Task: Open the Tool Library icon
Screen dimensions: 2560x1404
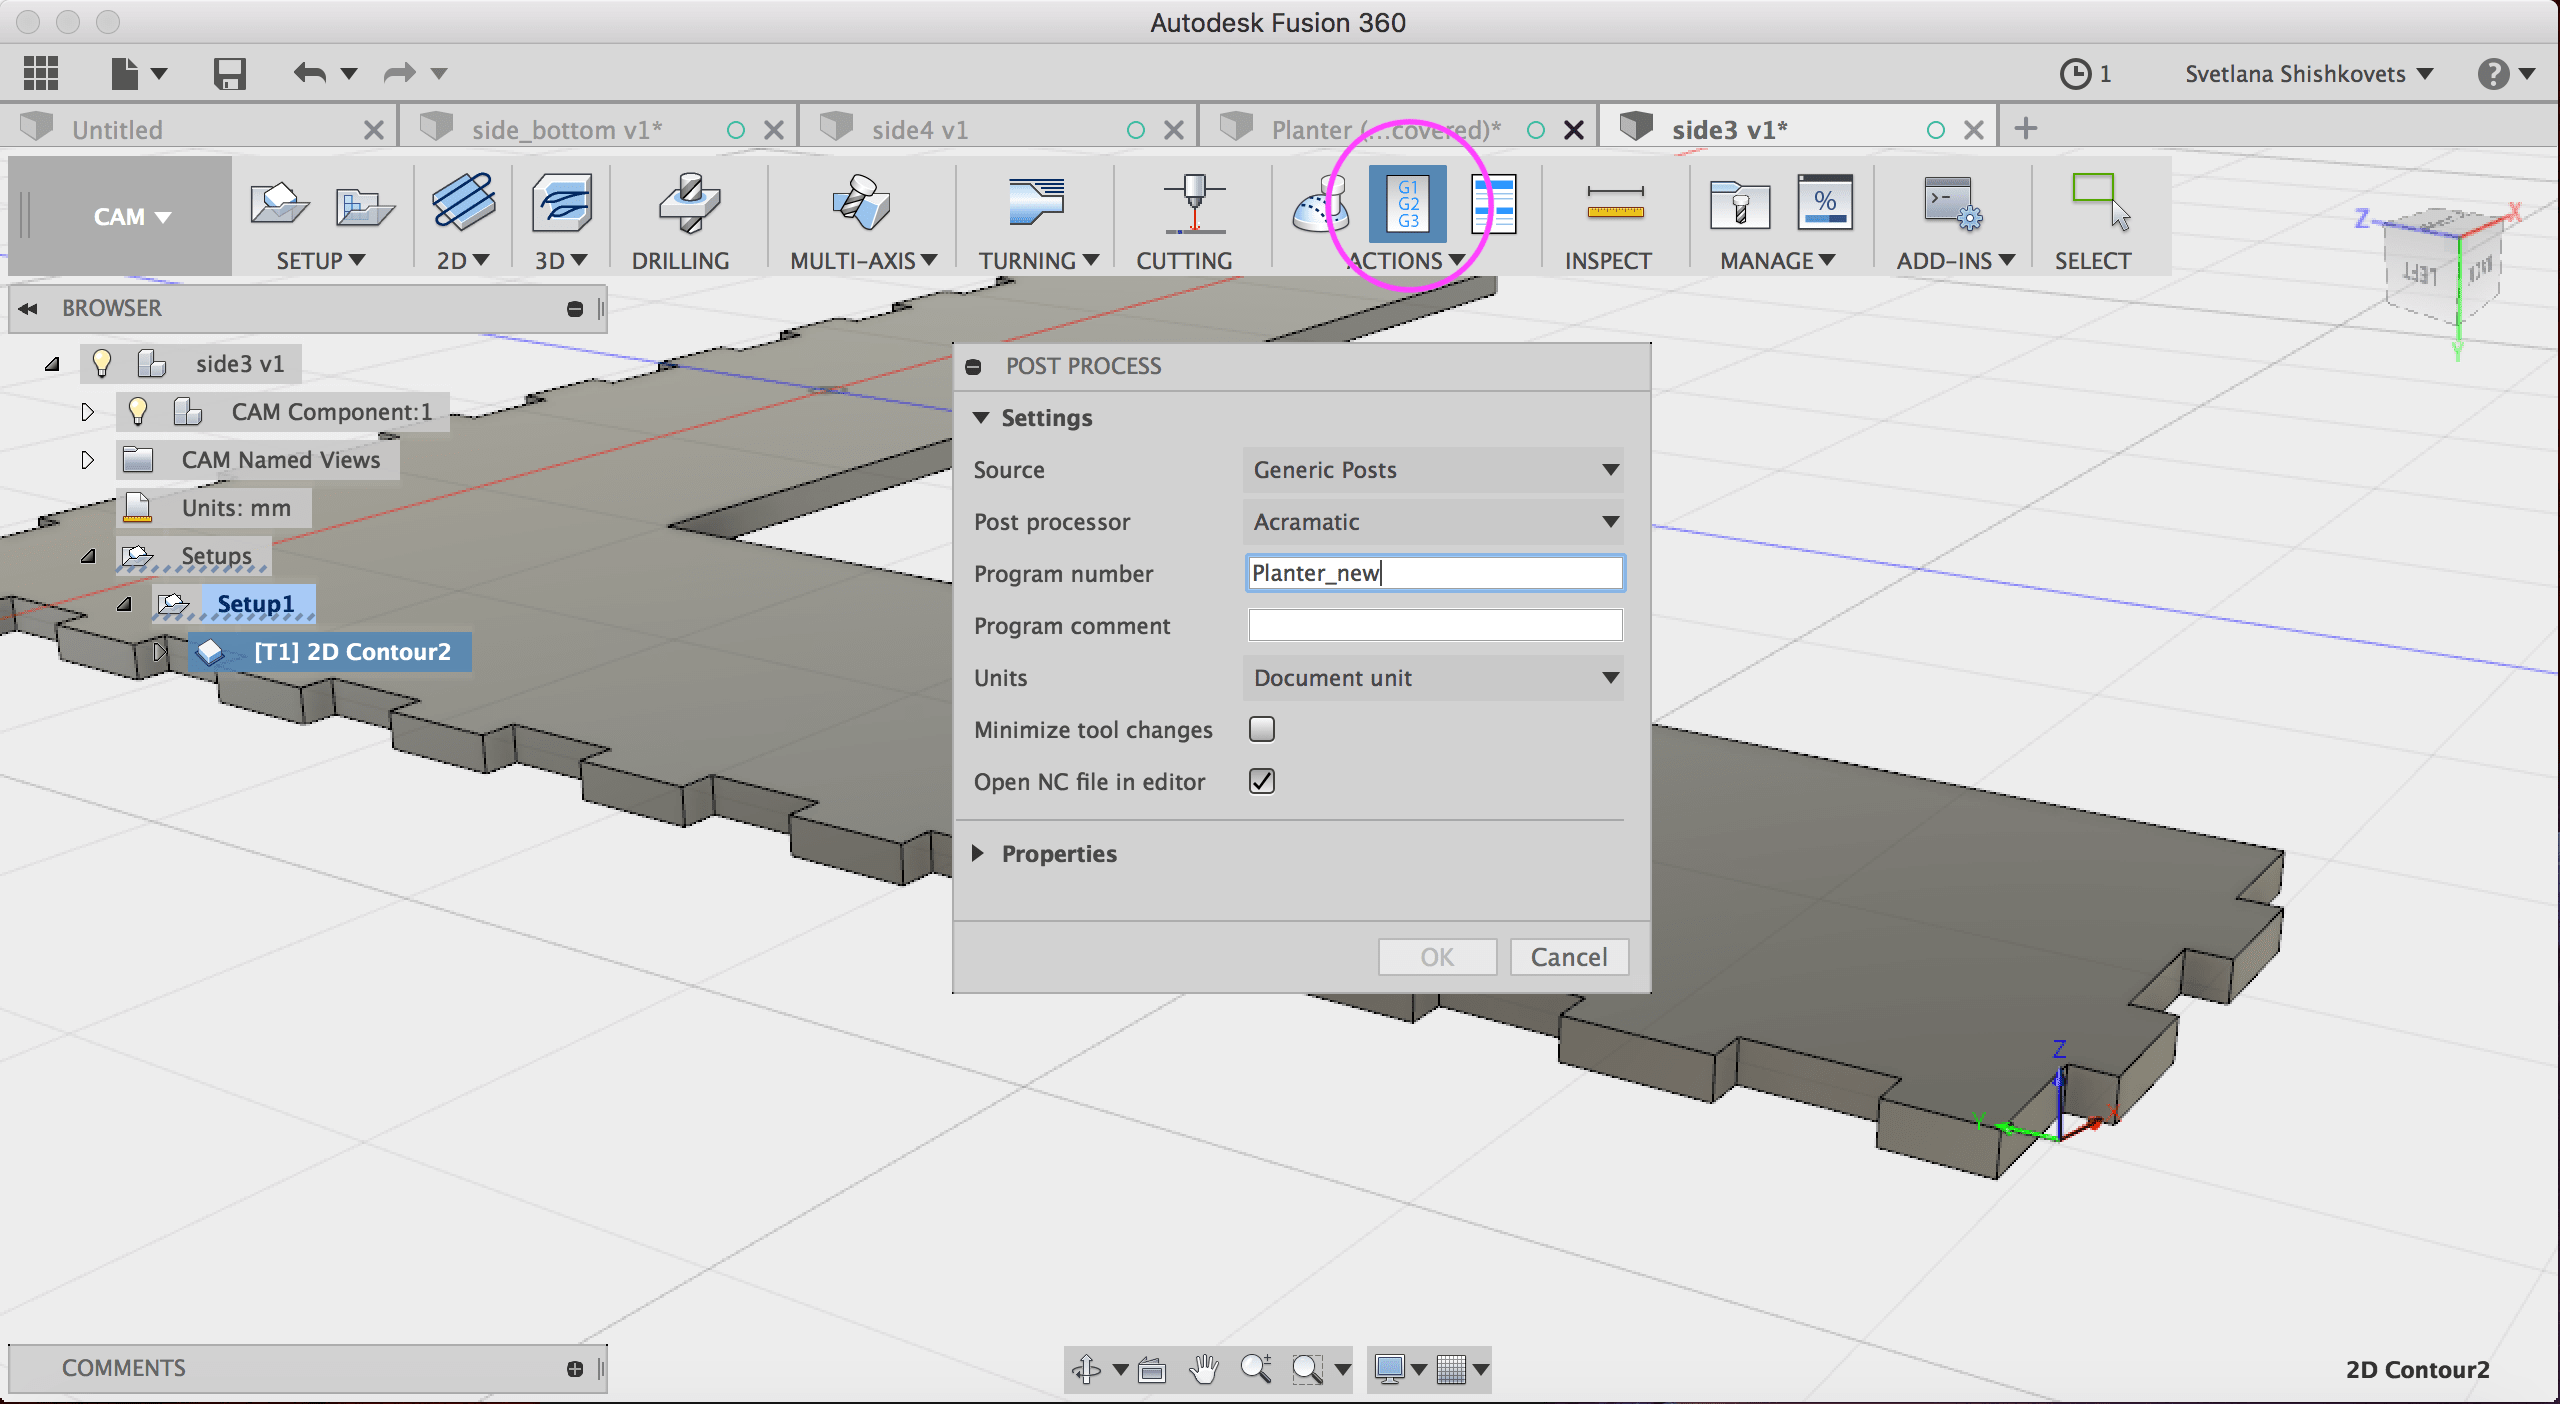Action: (x=1740, y=204)
